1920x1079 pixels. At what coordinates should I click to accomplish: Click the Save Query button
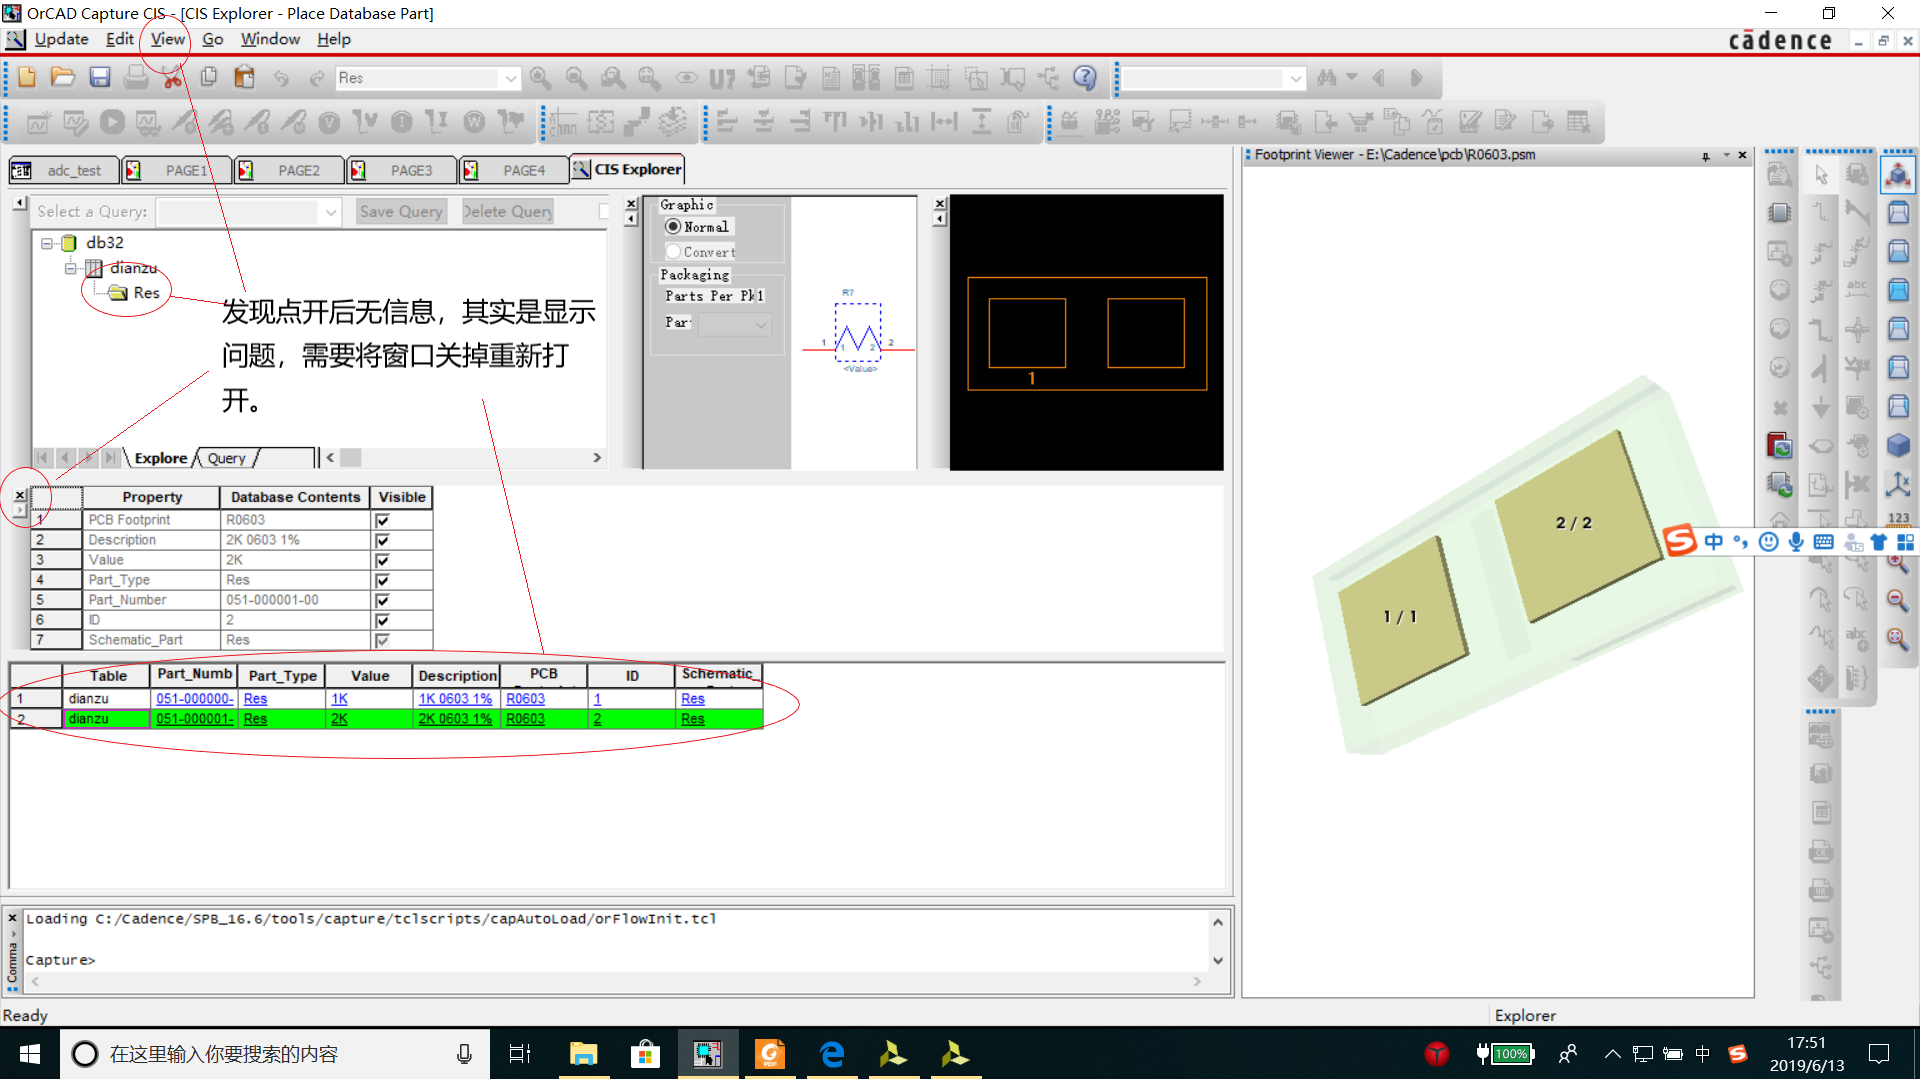click(x=400, y=211)
